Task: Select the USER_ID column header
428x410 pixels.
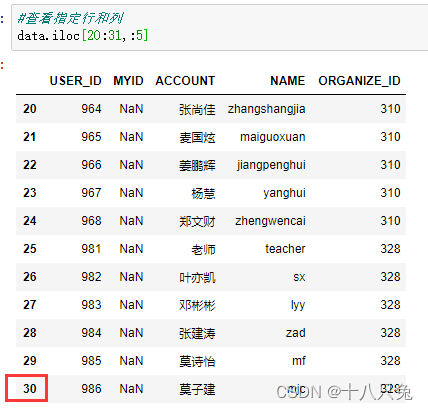Action: [x=76, y=81]
